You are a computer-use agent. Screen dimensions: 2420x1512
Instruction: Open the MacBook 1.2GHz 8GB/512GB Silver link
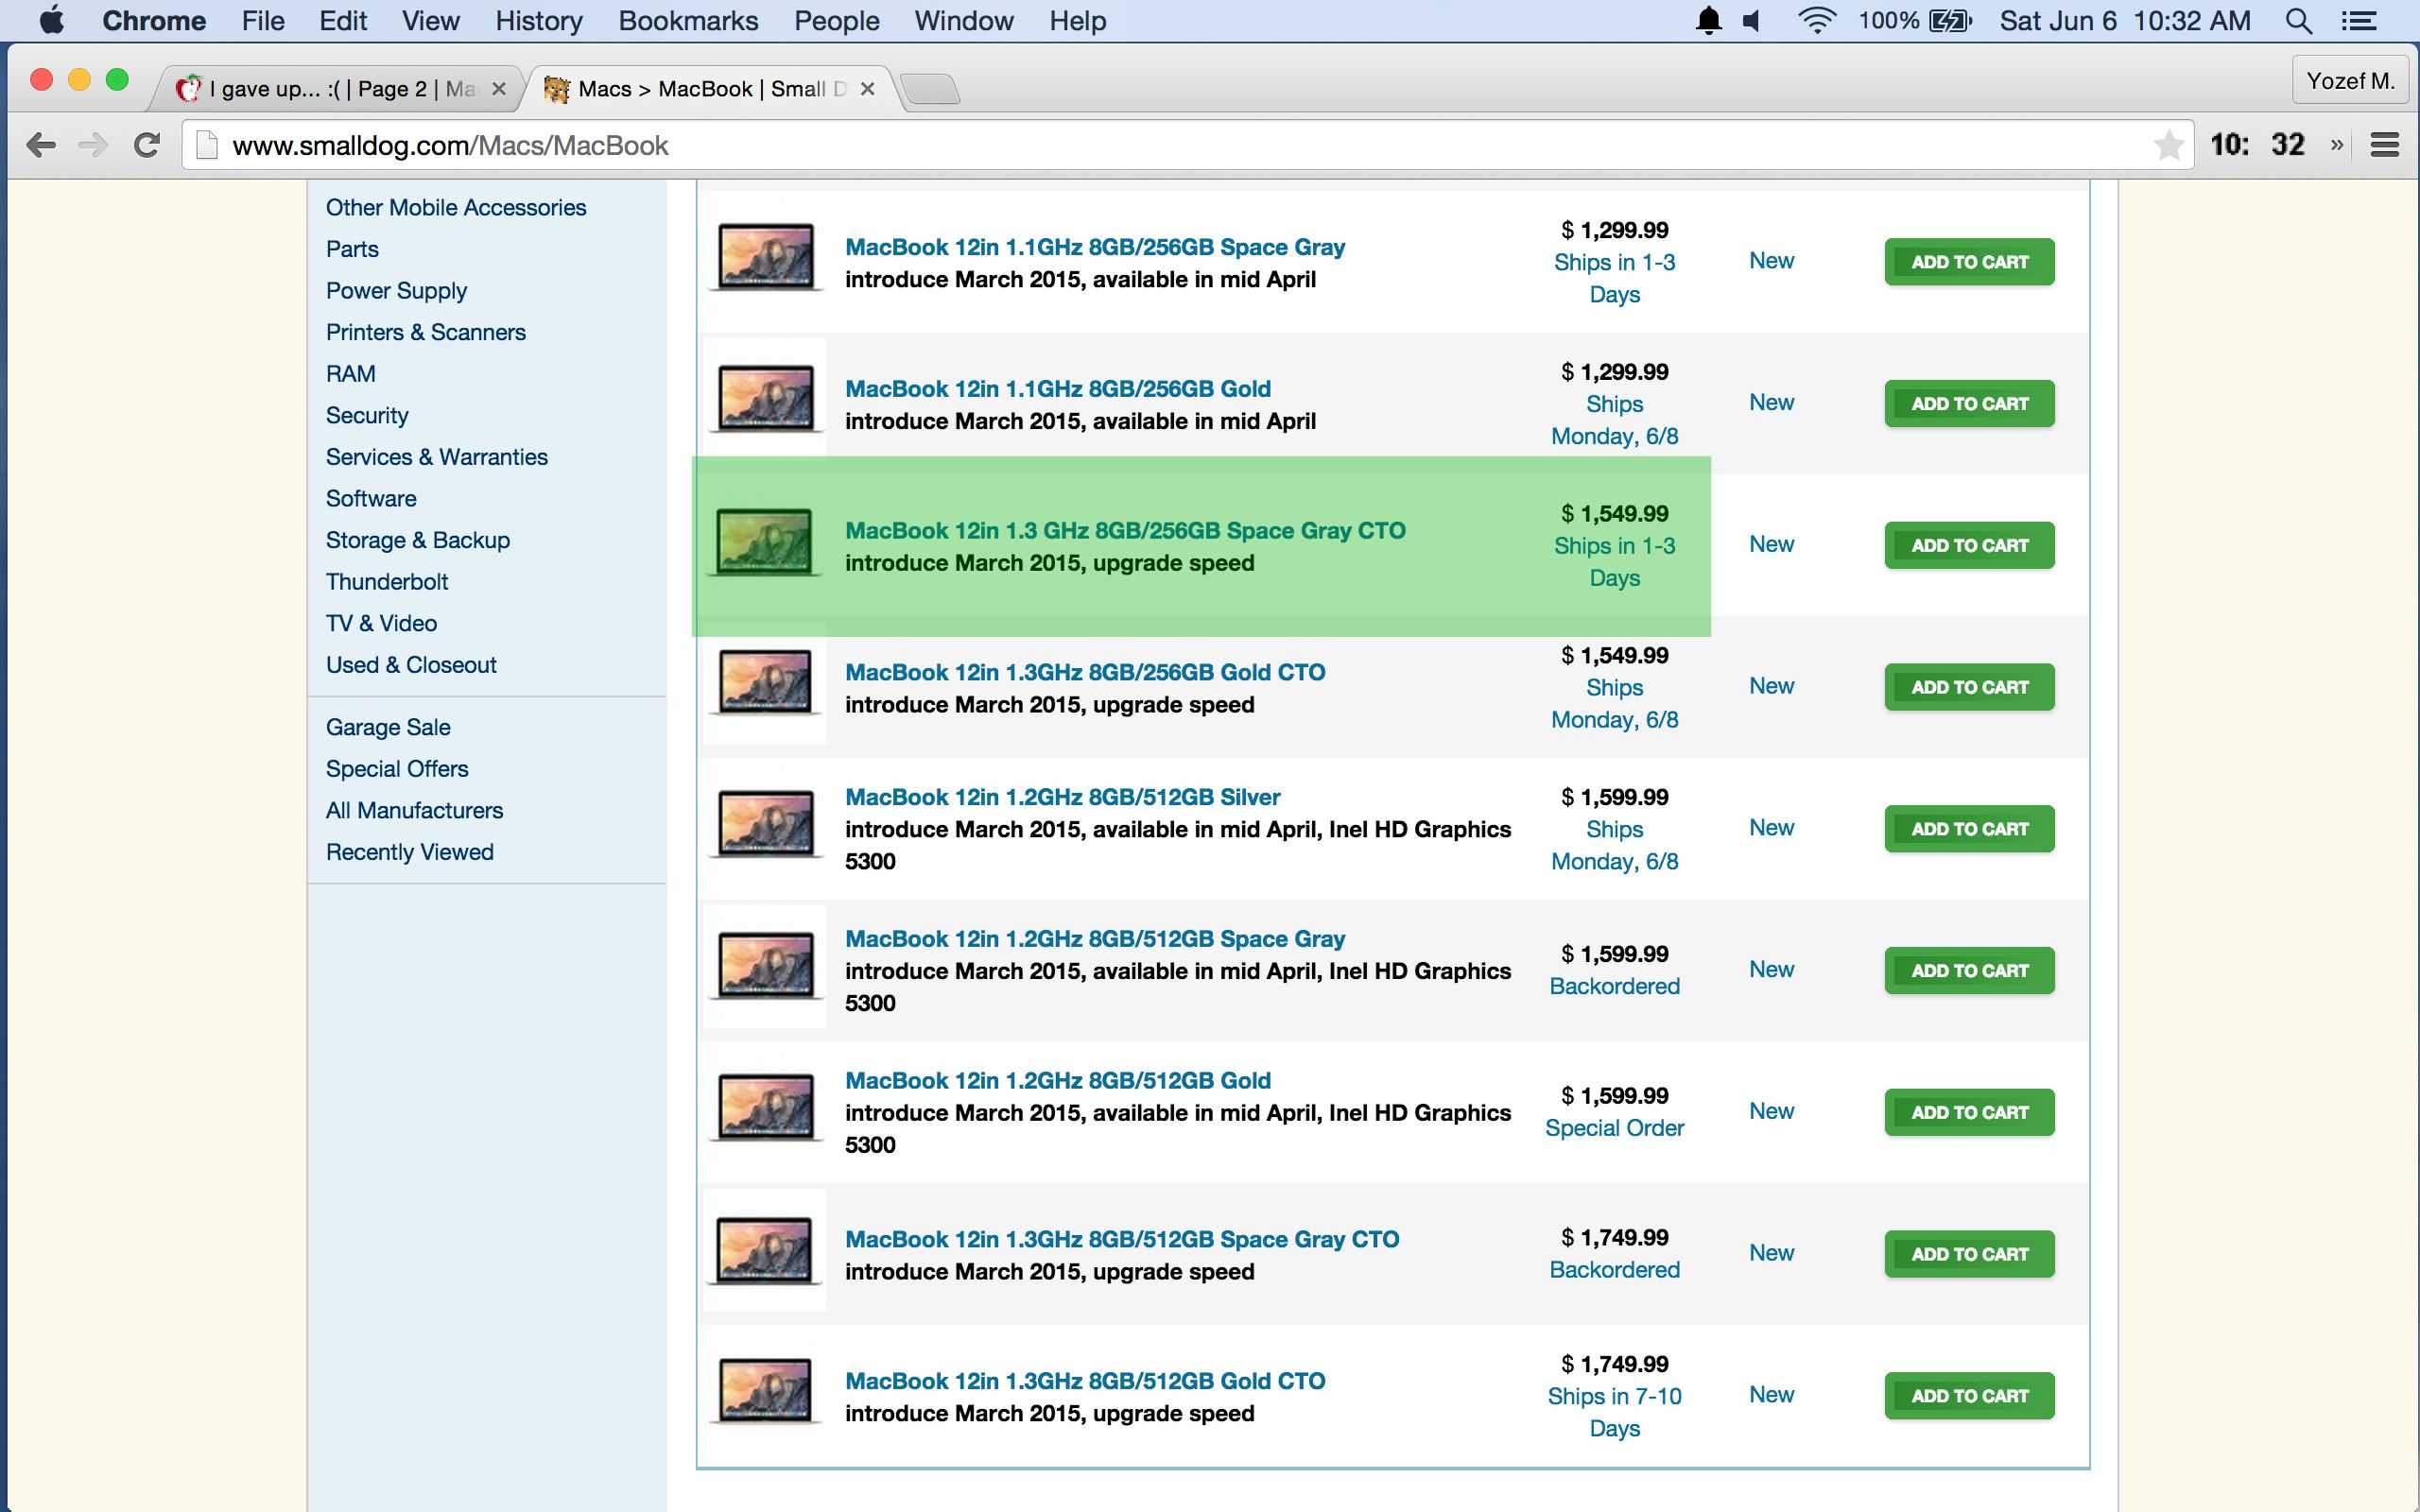pyautogui.click(x=1062, y=797)
